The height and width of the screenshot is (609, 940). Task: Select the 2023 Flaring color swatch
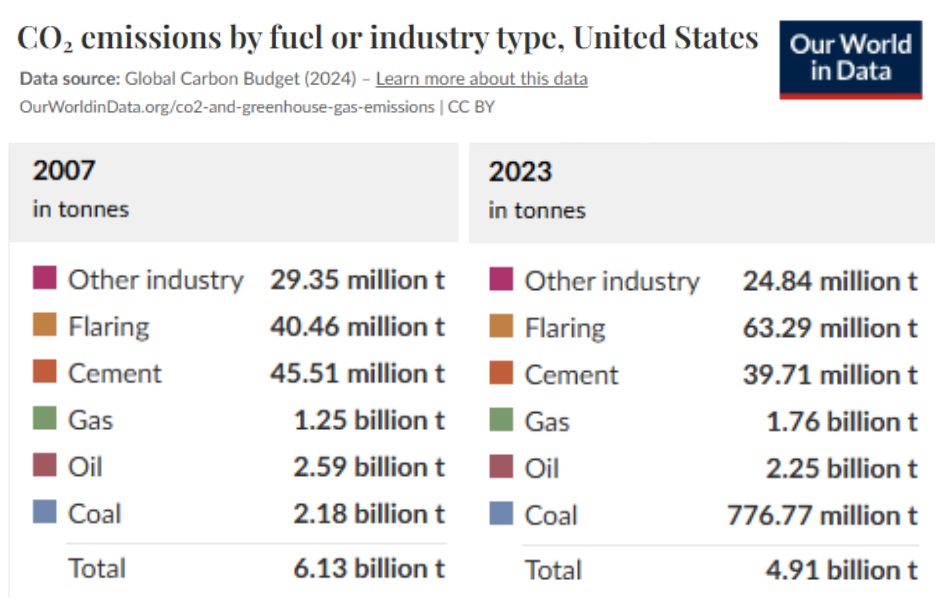coord(501,326)
